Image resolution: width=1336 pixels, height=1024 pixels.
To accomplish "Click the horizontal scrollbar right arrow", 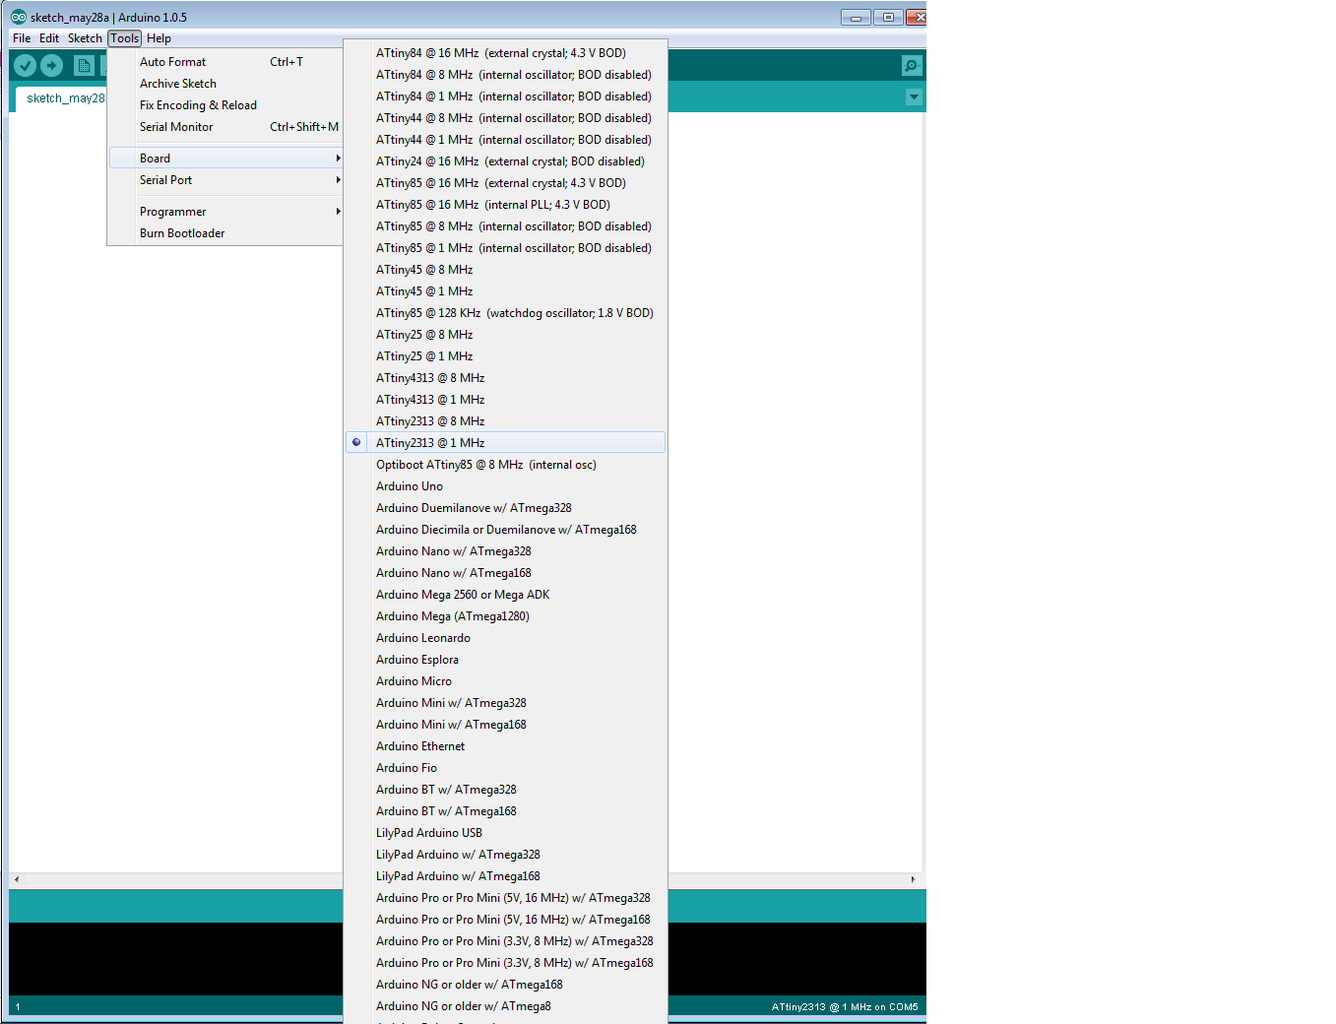I will click(913, 879).
